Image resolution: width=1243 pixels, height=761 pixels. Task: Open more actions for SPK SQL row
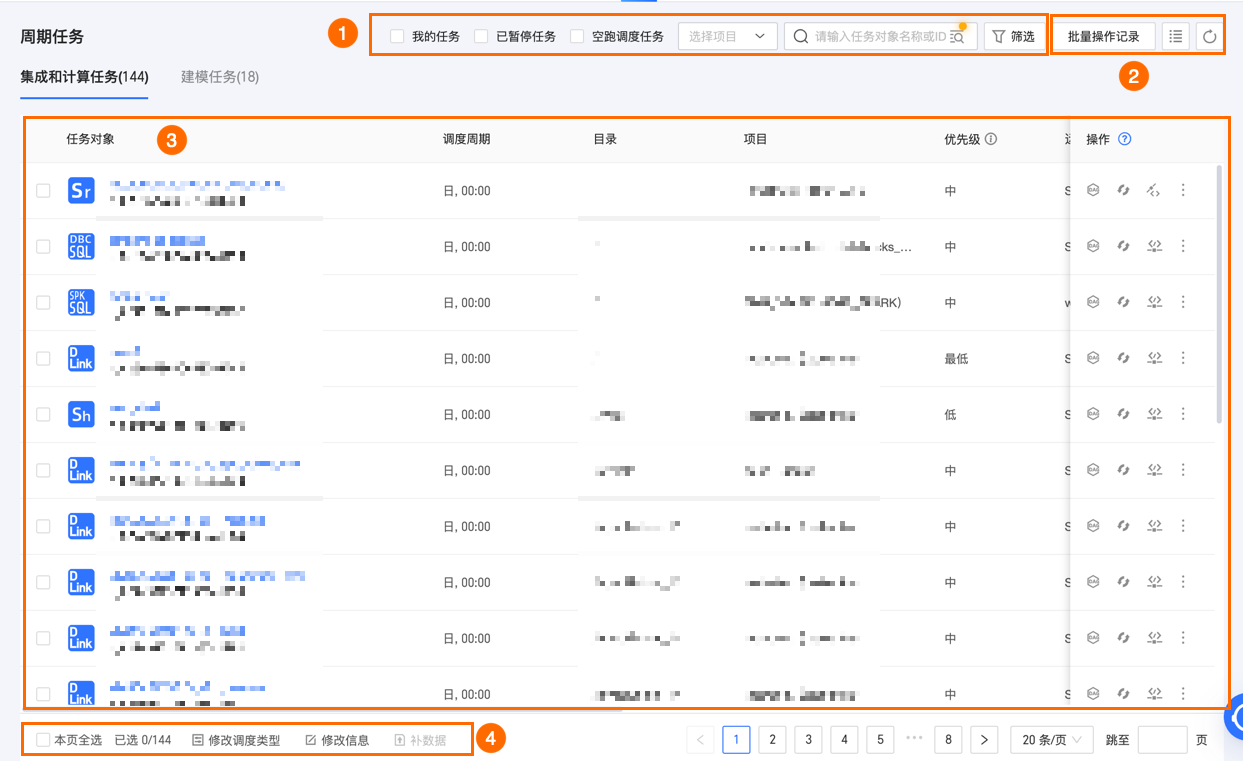point(1183,302)
